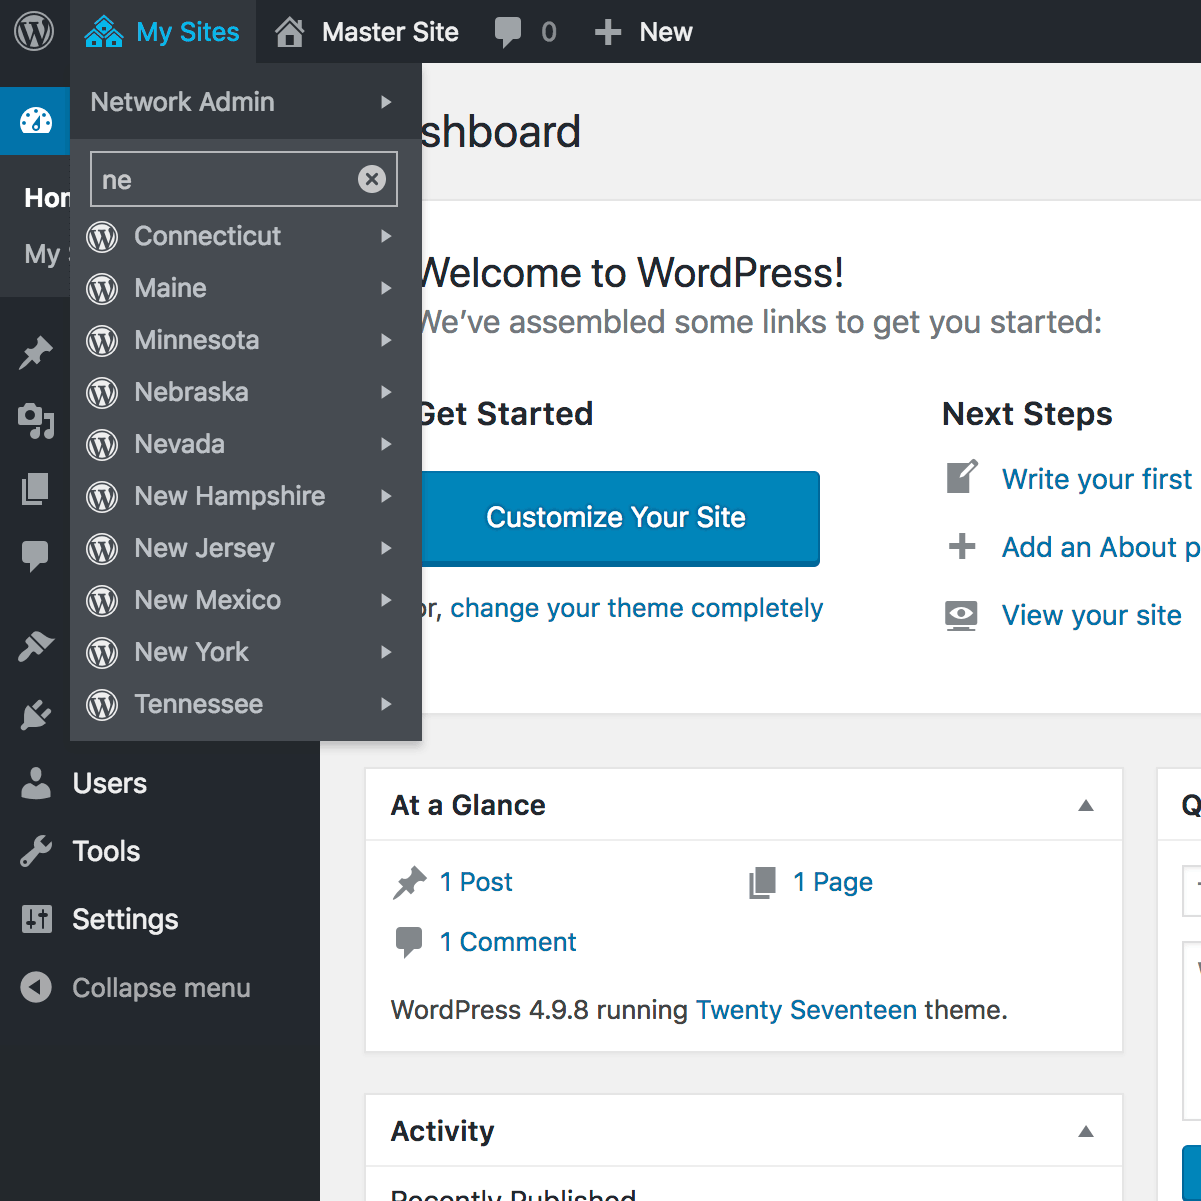Open Appearance via sidebar brush icon
The width and height of the screenshot is (1201, 1201).
pyautogui.click(x=36, y=647)
